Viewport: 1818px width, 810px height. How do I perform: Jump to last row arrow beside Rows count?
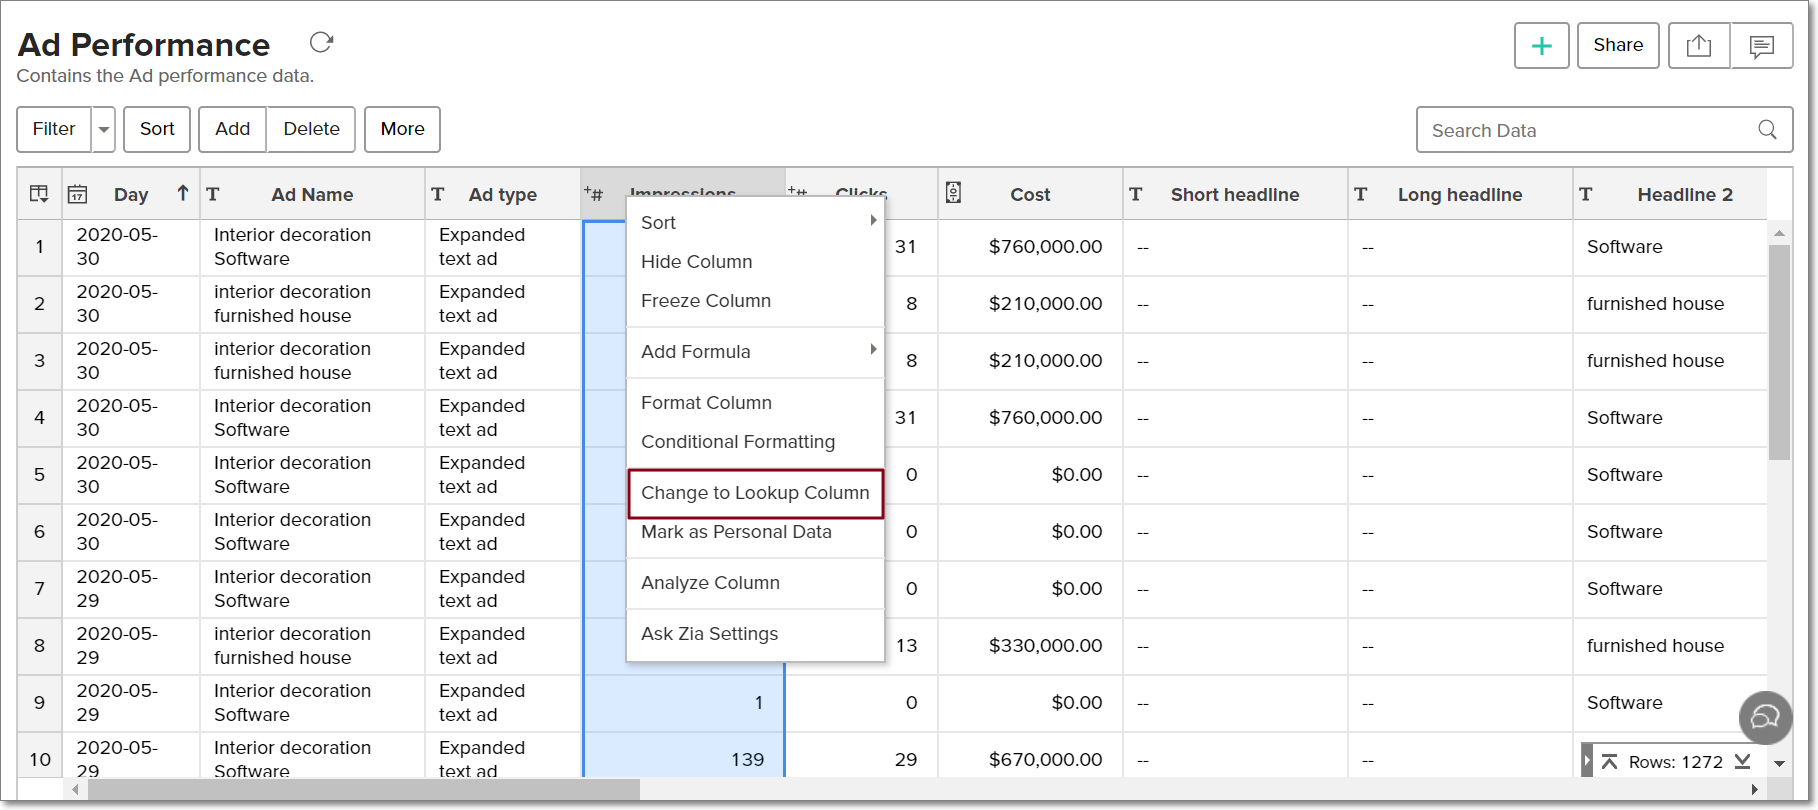(1742, 761)
